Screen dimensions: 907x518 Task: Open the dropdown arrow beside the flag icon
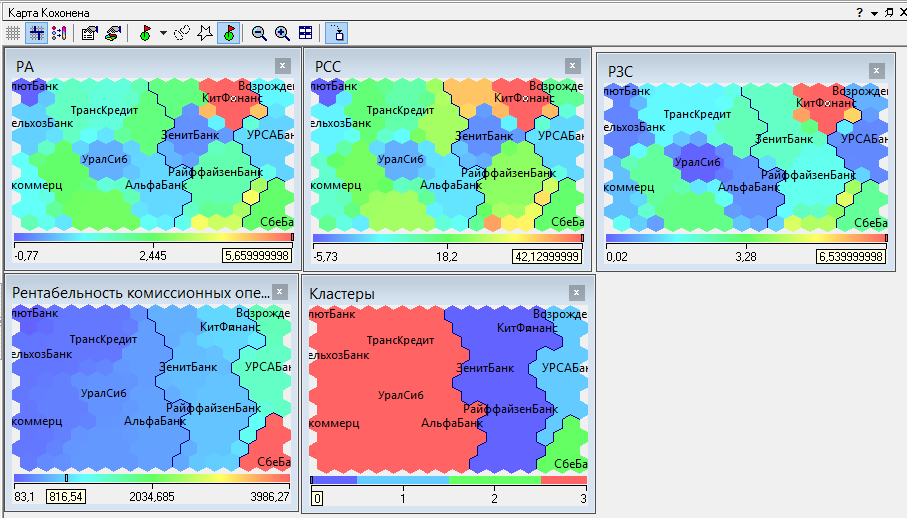(x=163, y=34)
